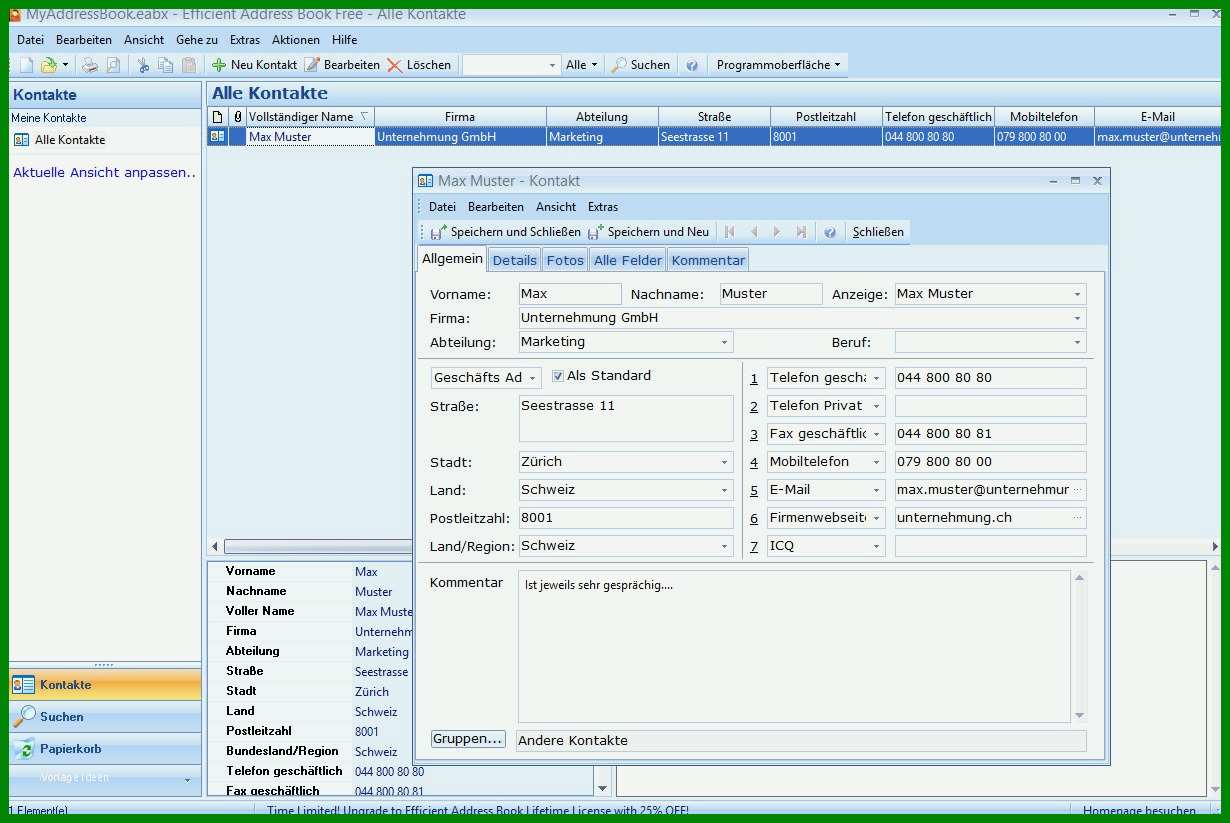Click the Vorname input field

pyautogui.click(x=570, y=294)
